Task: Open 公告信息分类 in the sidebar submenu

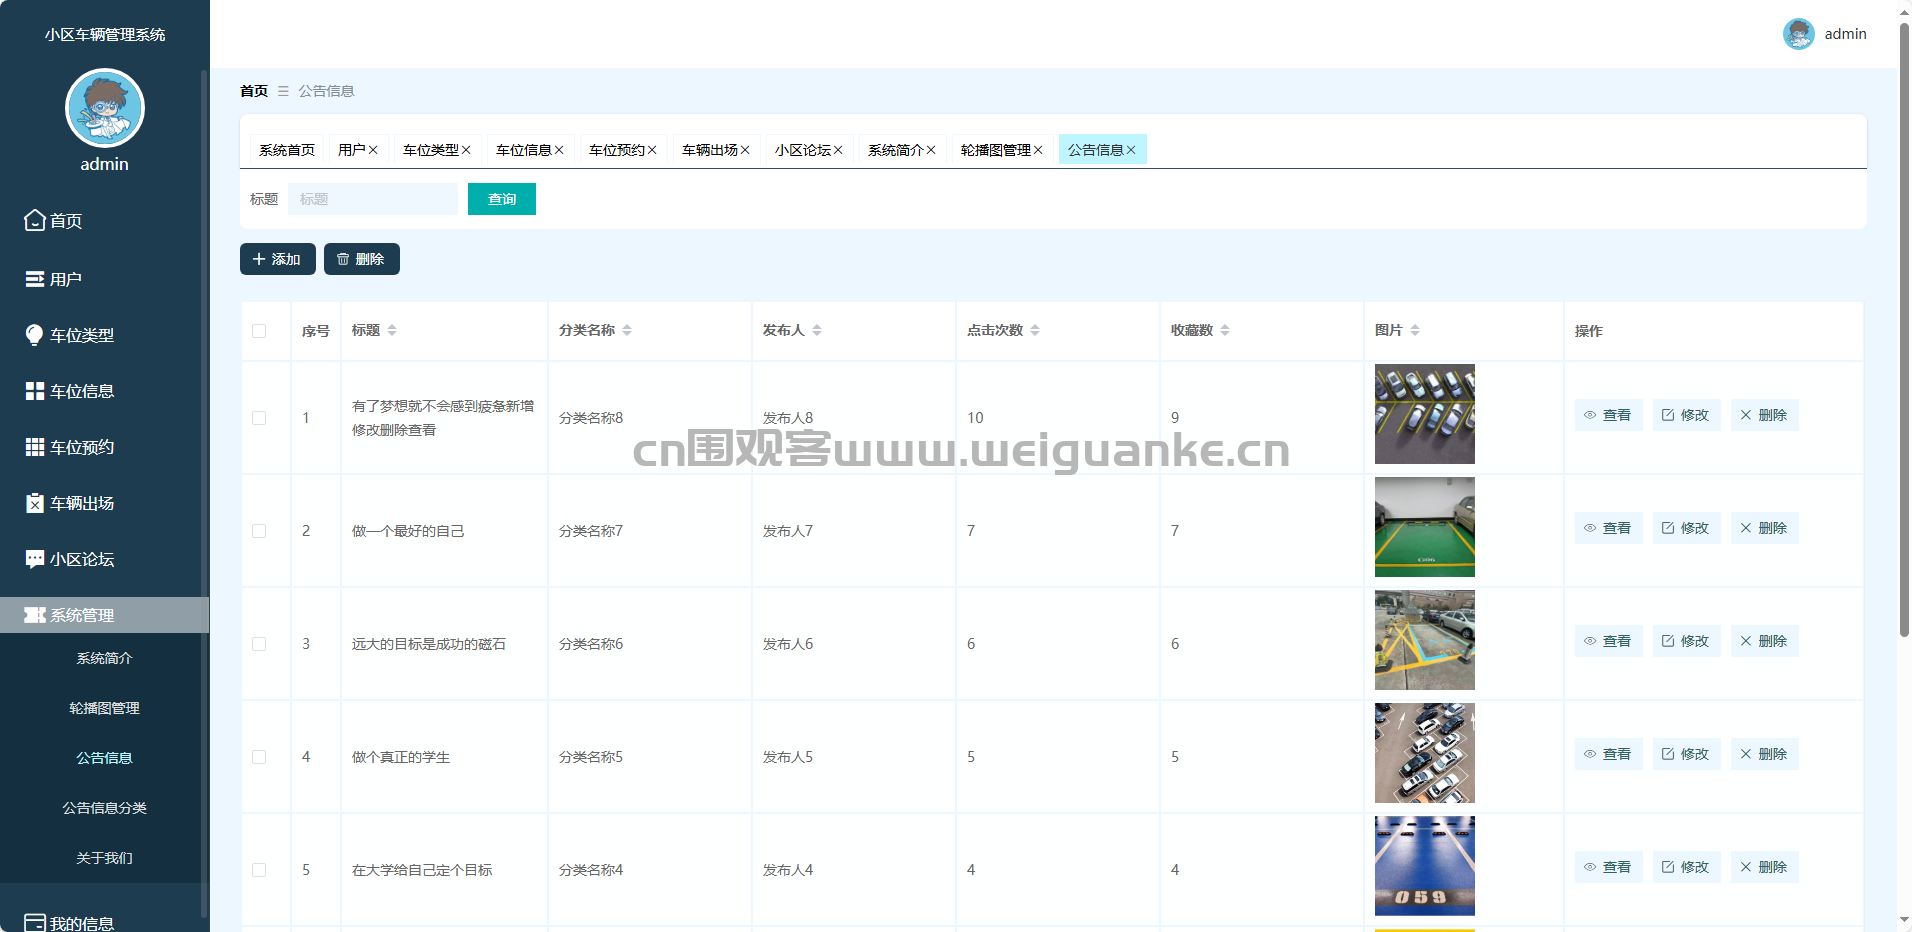Action: pos(104,808)
